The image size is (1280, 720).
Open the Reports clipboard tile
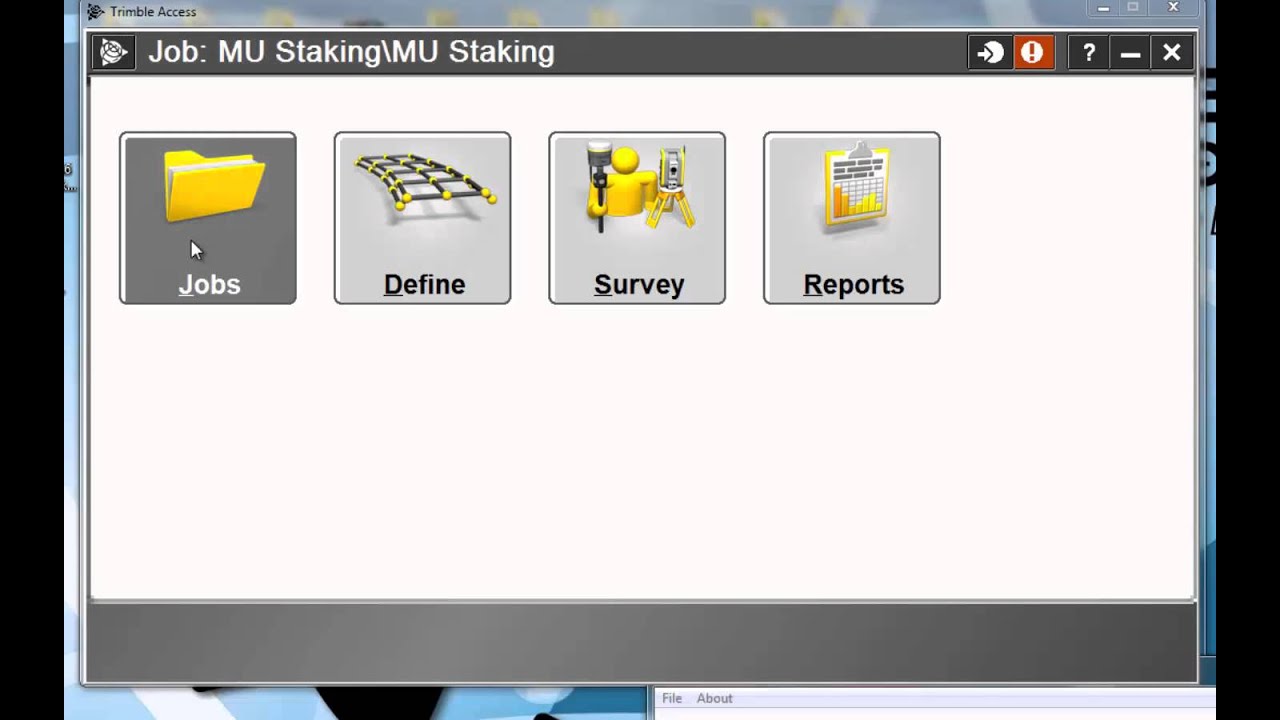[x=852, y=218]
